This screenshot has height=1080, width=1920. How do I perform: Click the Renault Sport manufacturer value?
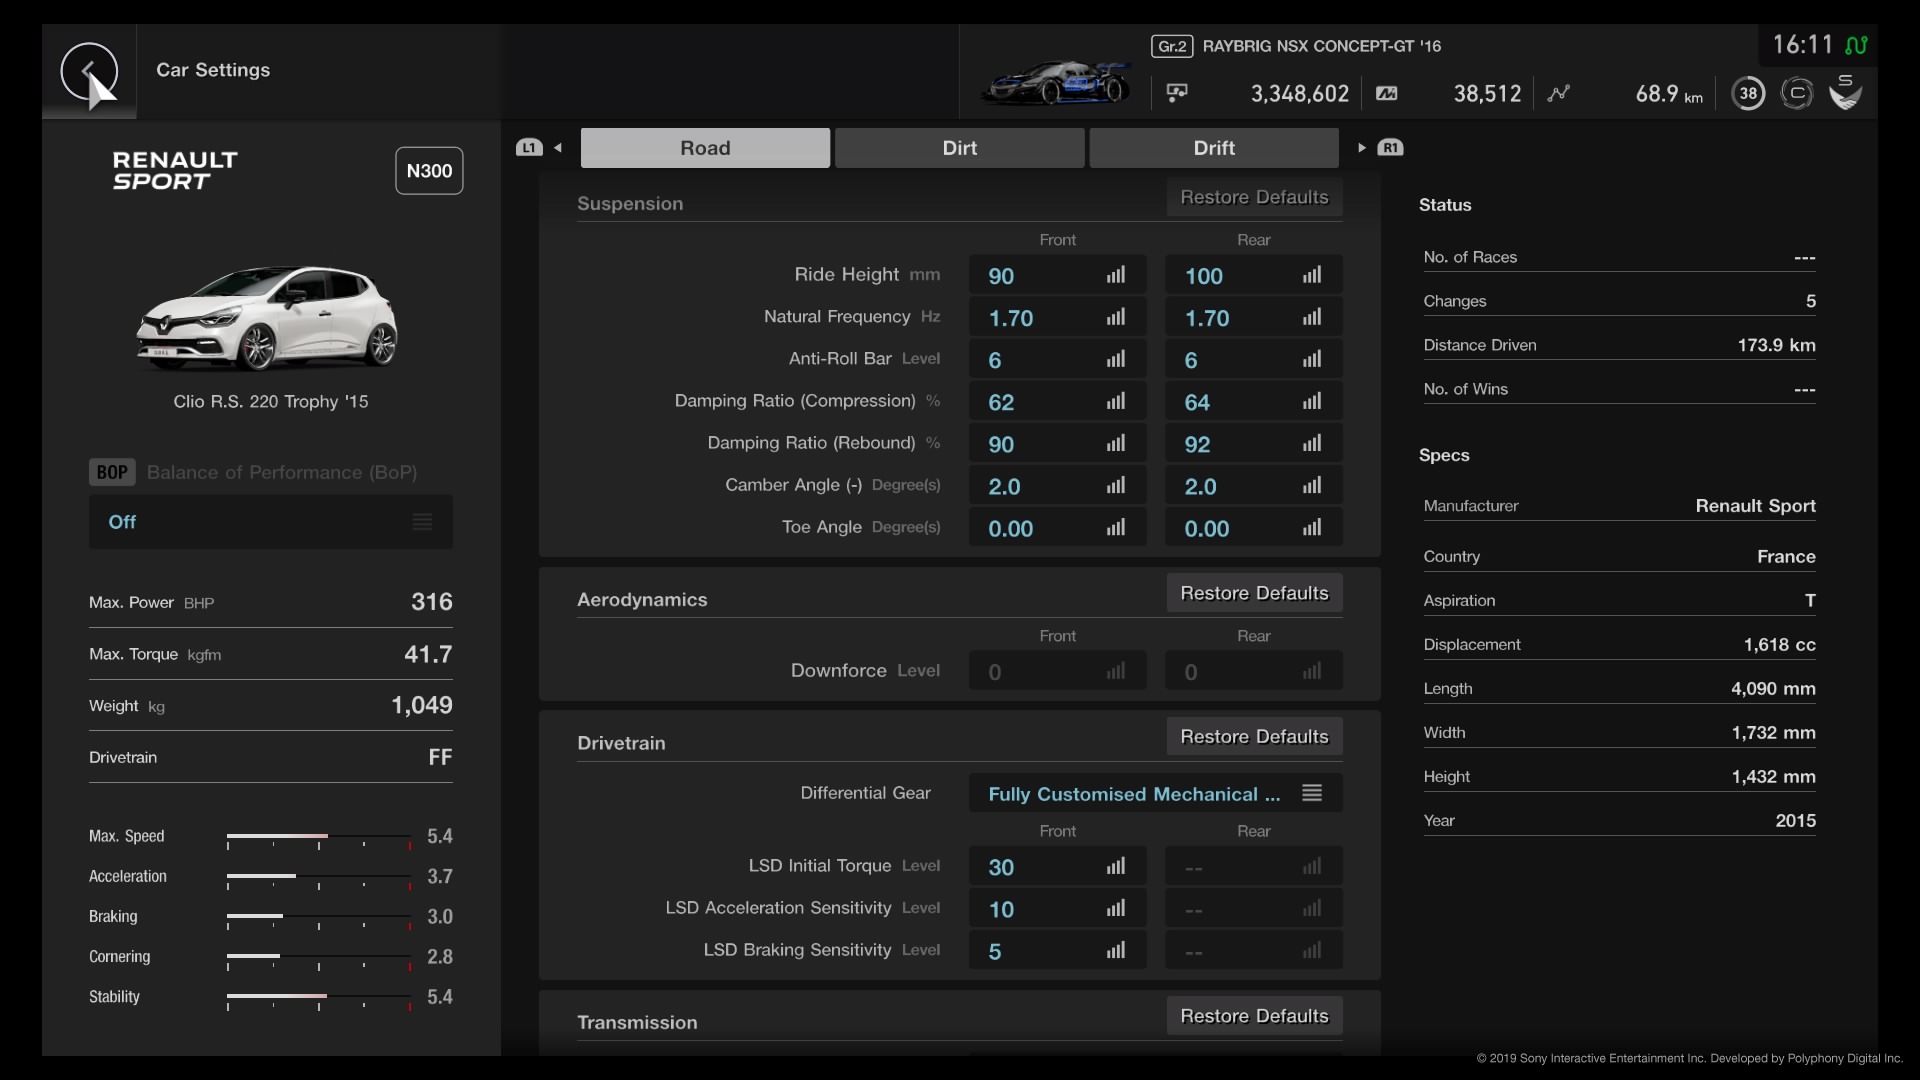[x=1755, y=506]
